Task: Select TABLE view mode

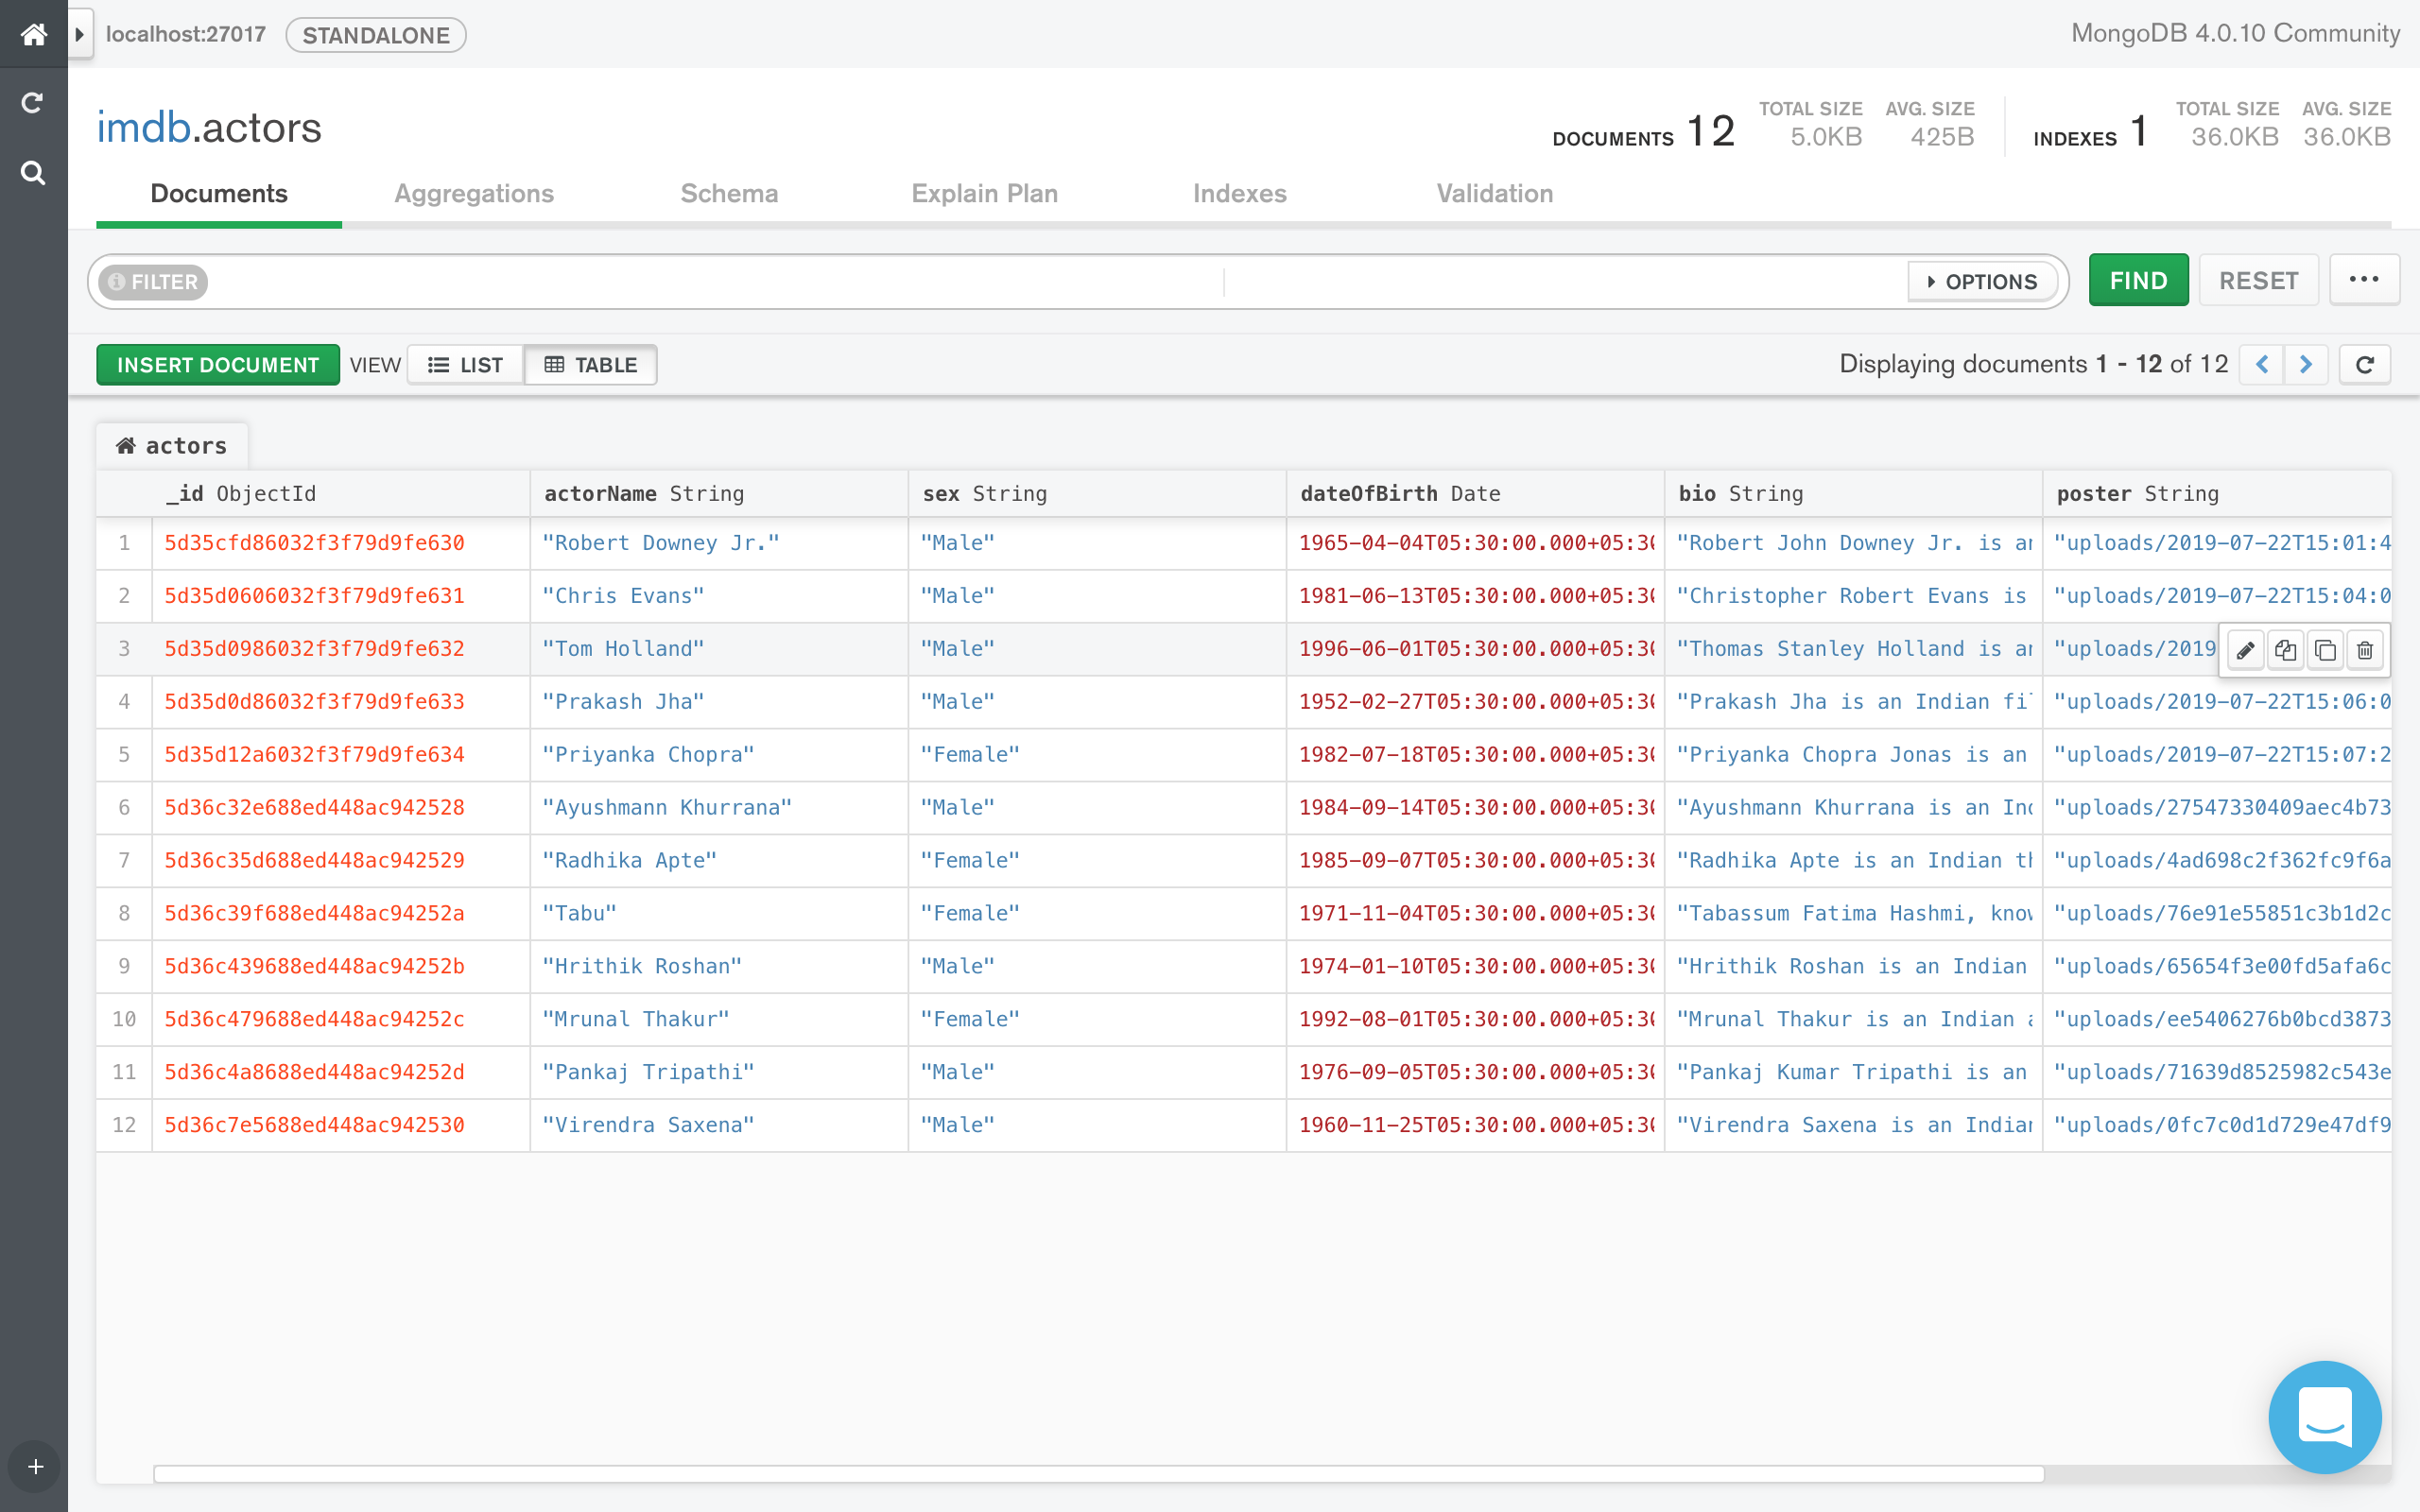Action: (590, 364)
